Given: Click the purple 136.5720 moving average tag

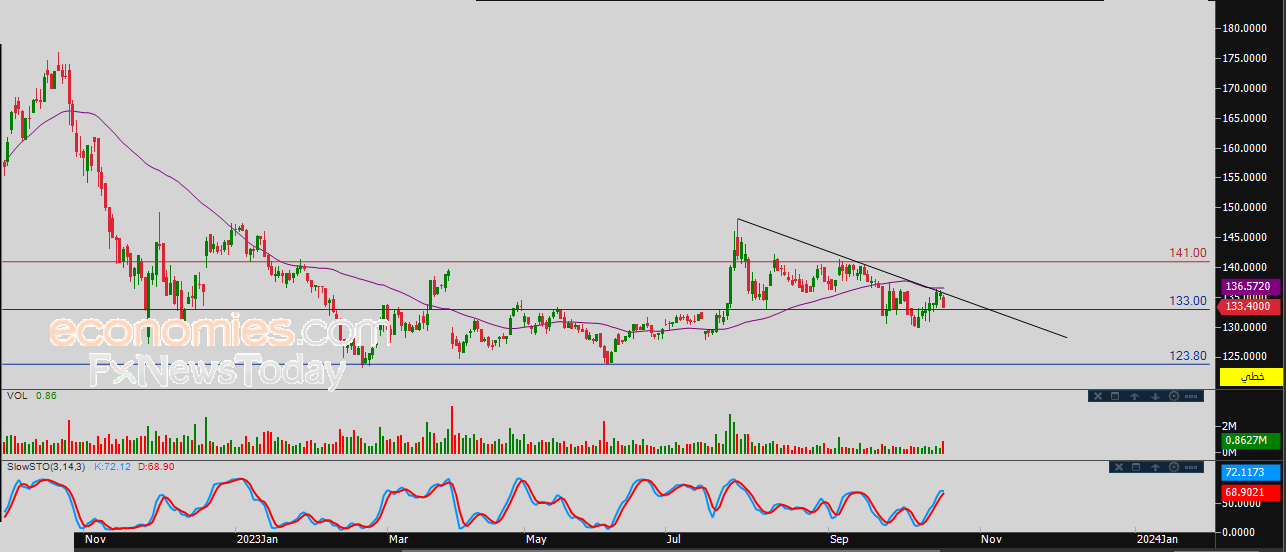Looking at the screenshot, I should coord(1248,286).
